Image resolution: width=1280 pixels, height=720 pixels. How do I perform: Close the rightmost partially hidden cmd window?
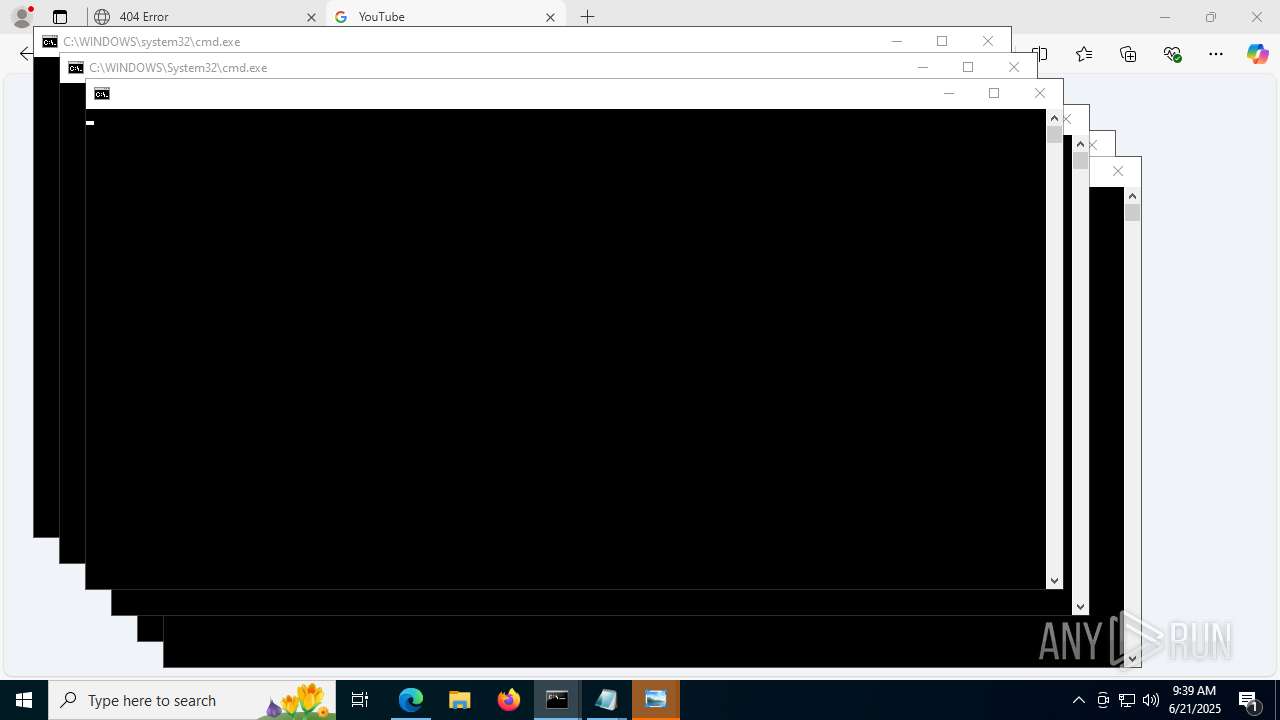(1118, 171)
